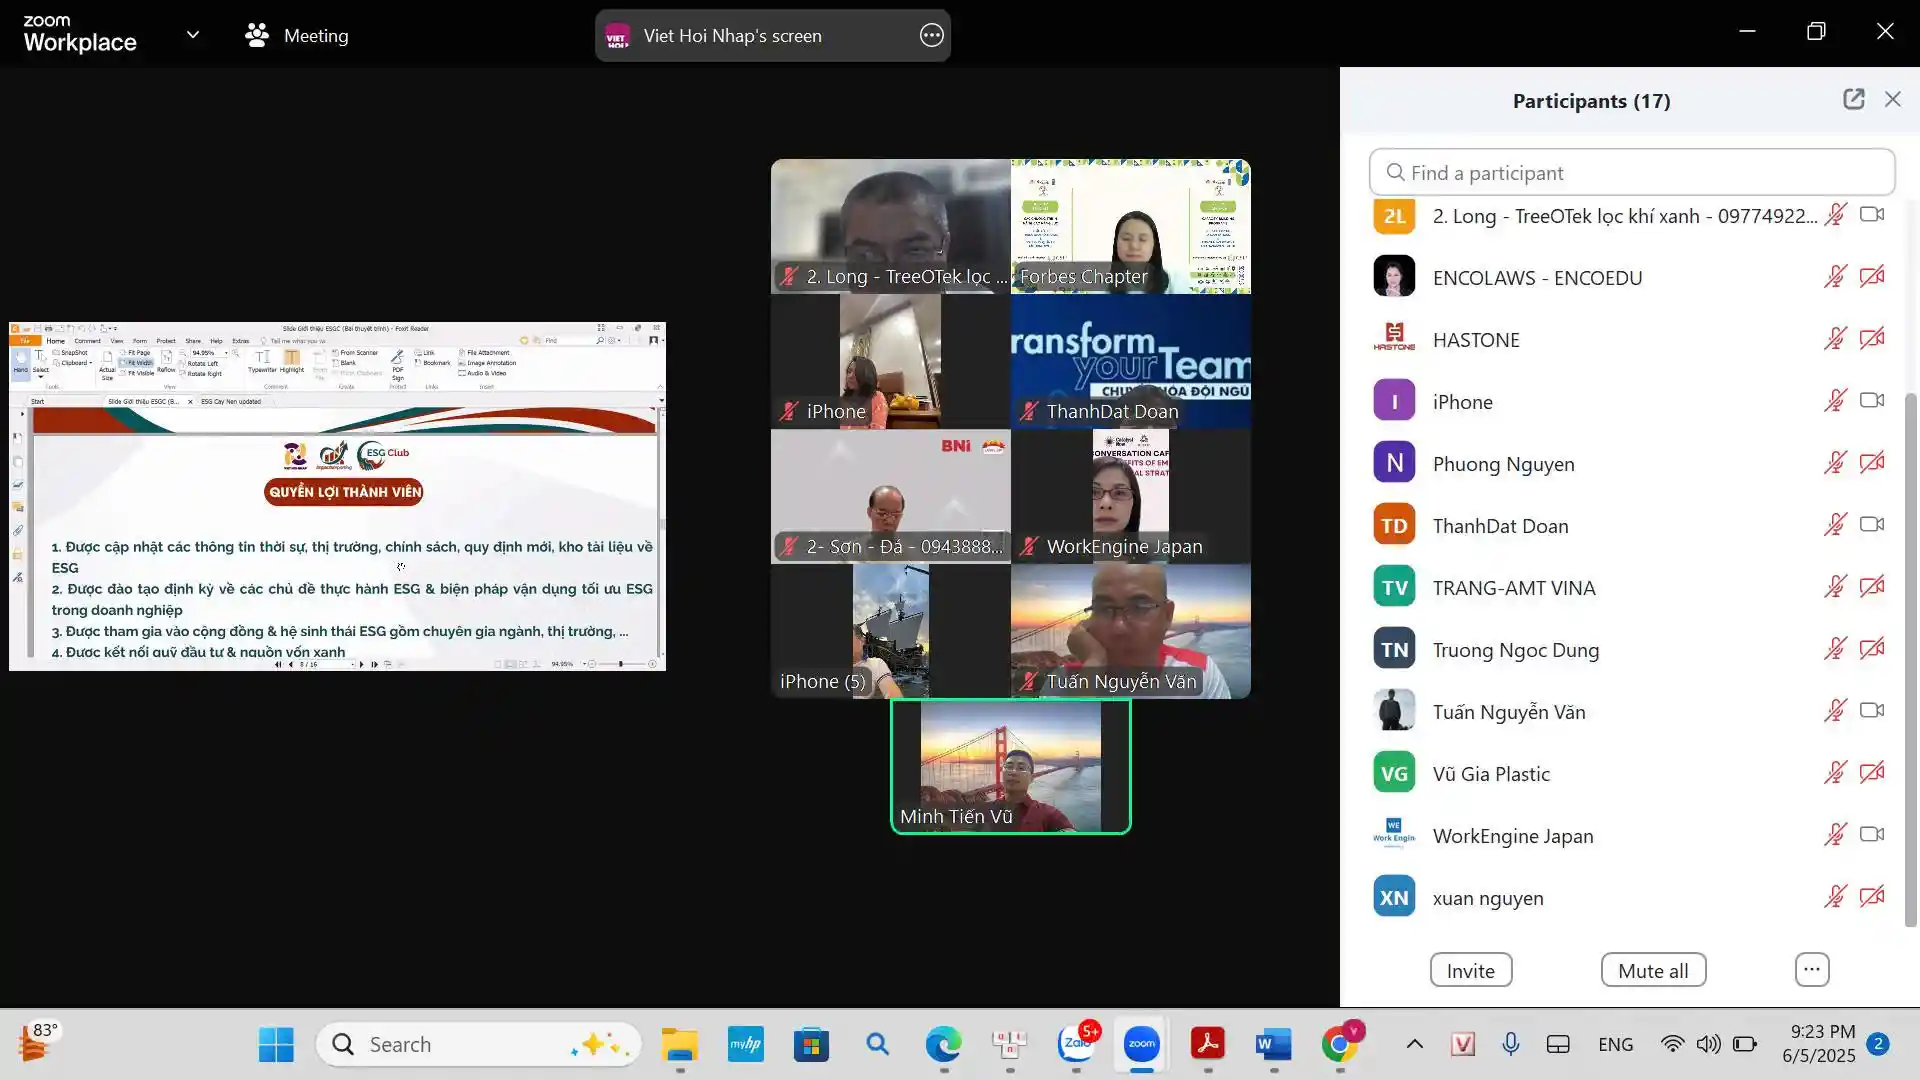Image resolution: width=1920 pixels, height=1080 pixels.
Task: Open more participant options menu
Action: (x=1811, y=969)
